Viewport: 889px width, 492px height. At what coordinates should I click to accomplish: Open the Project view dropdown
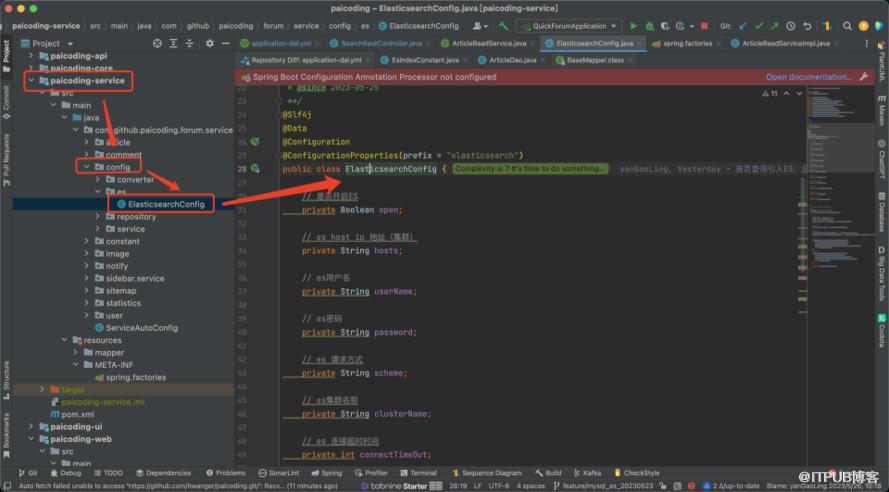68,44
